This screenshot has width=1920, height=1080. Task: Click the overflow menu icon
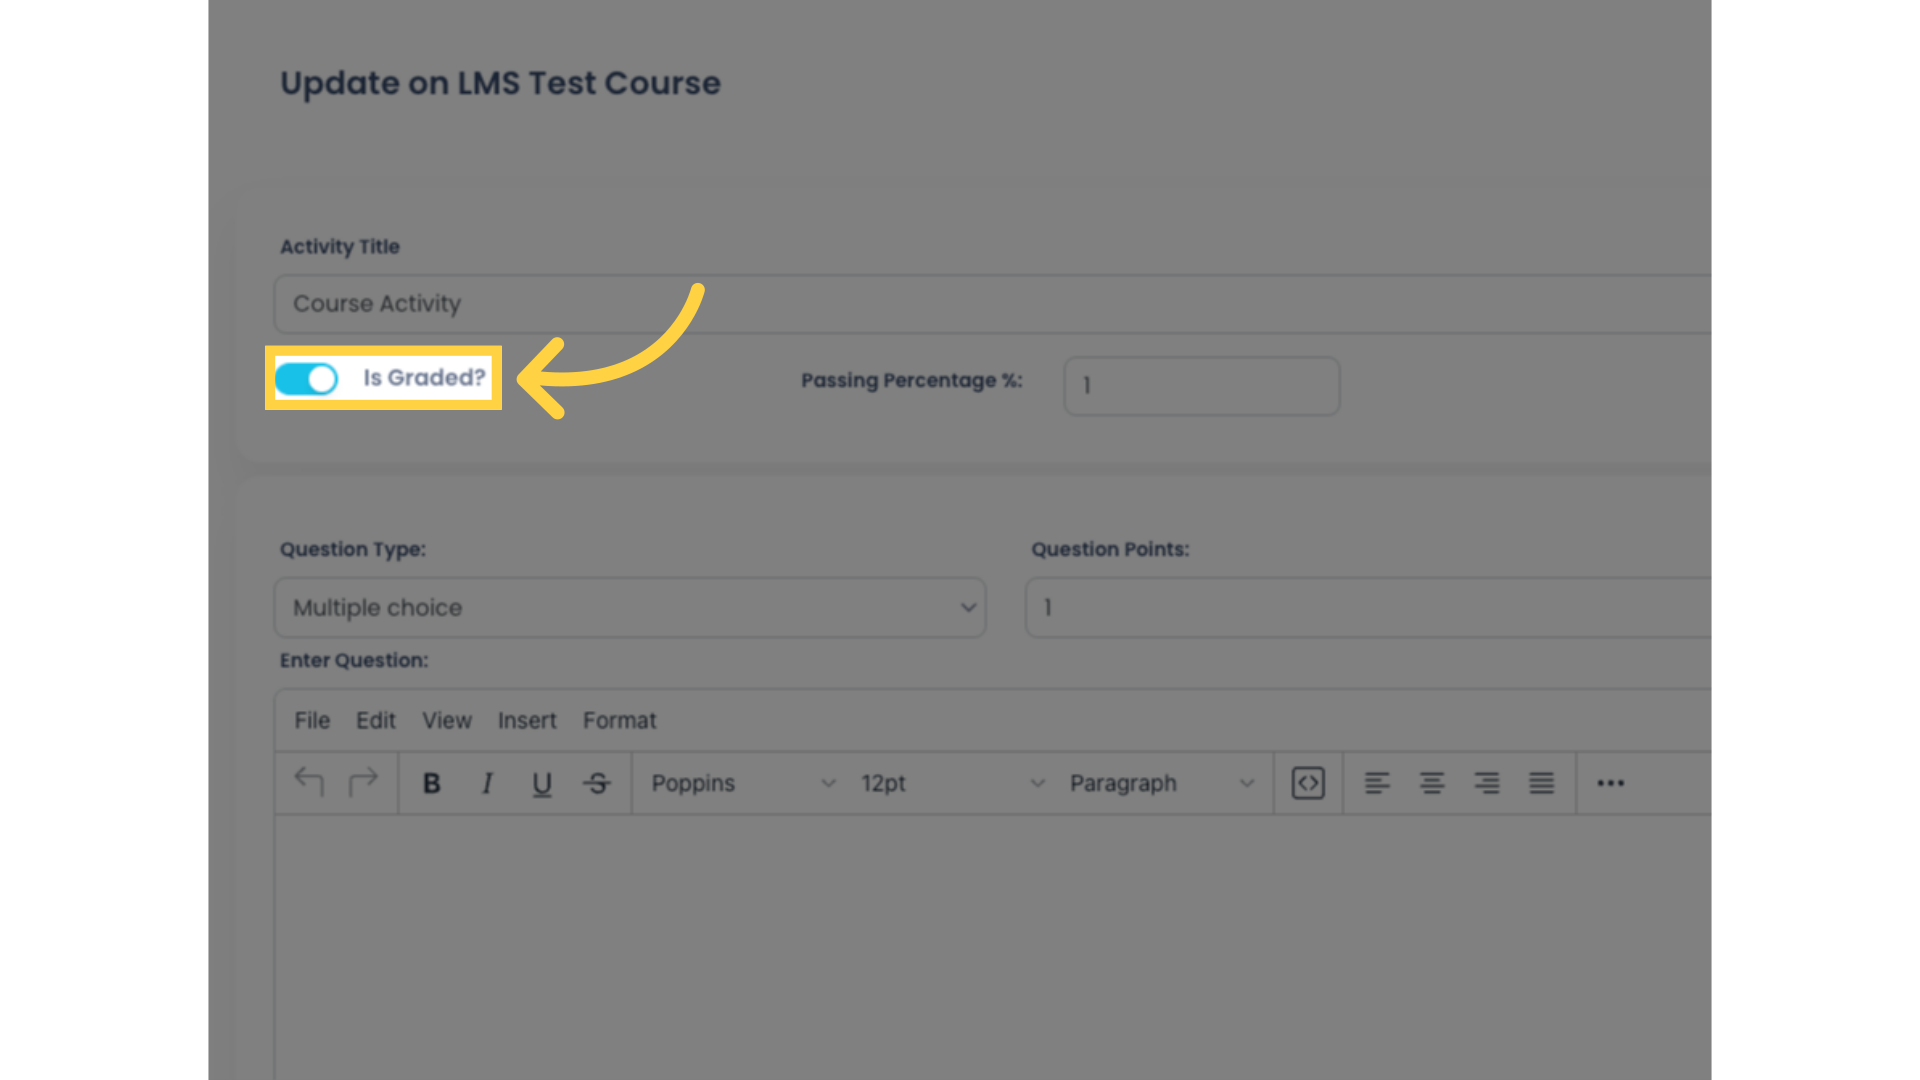click(1609, 782)
